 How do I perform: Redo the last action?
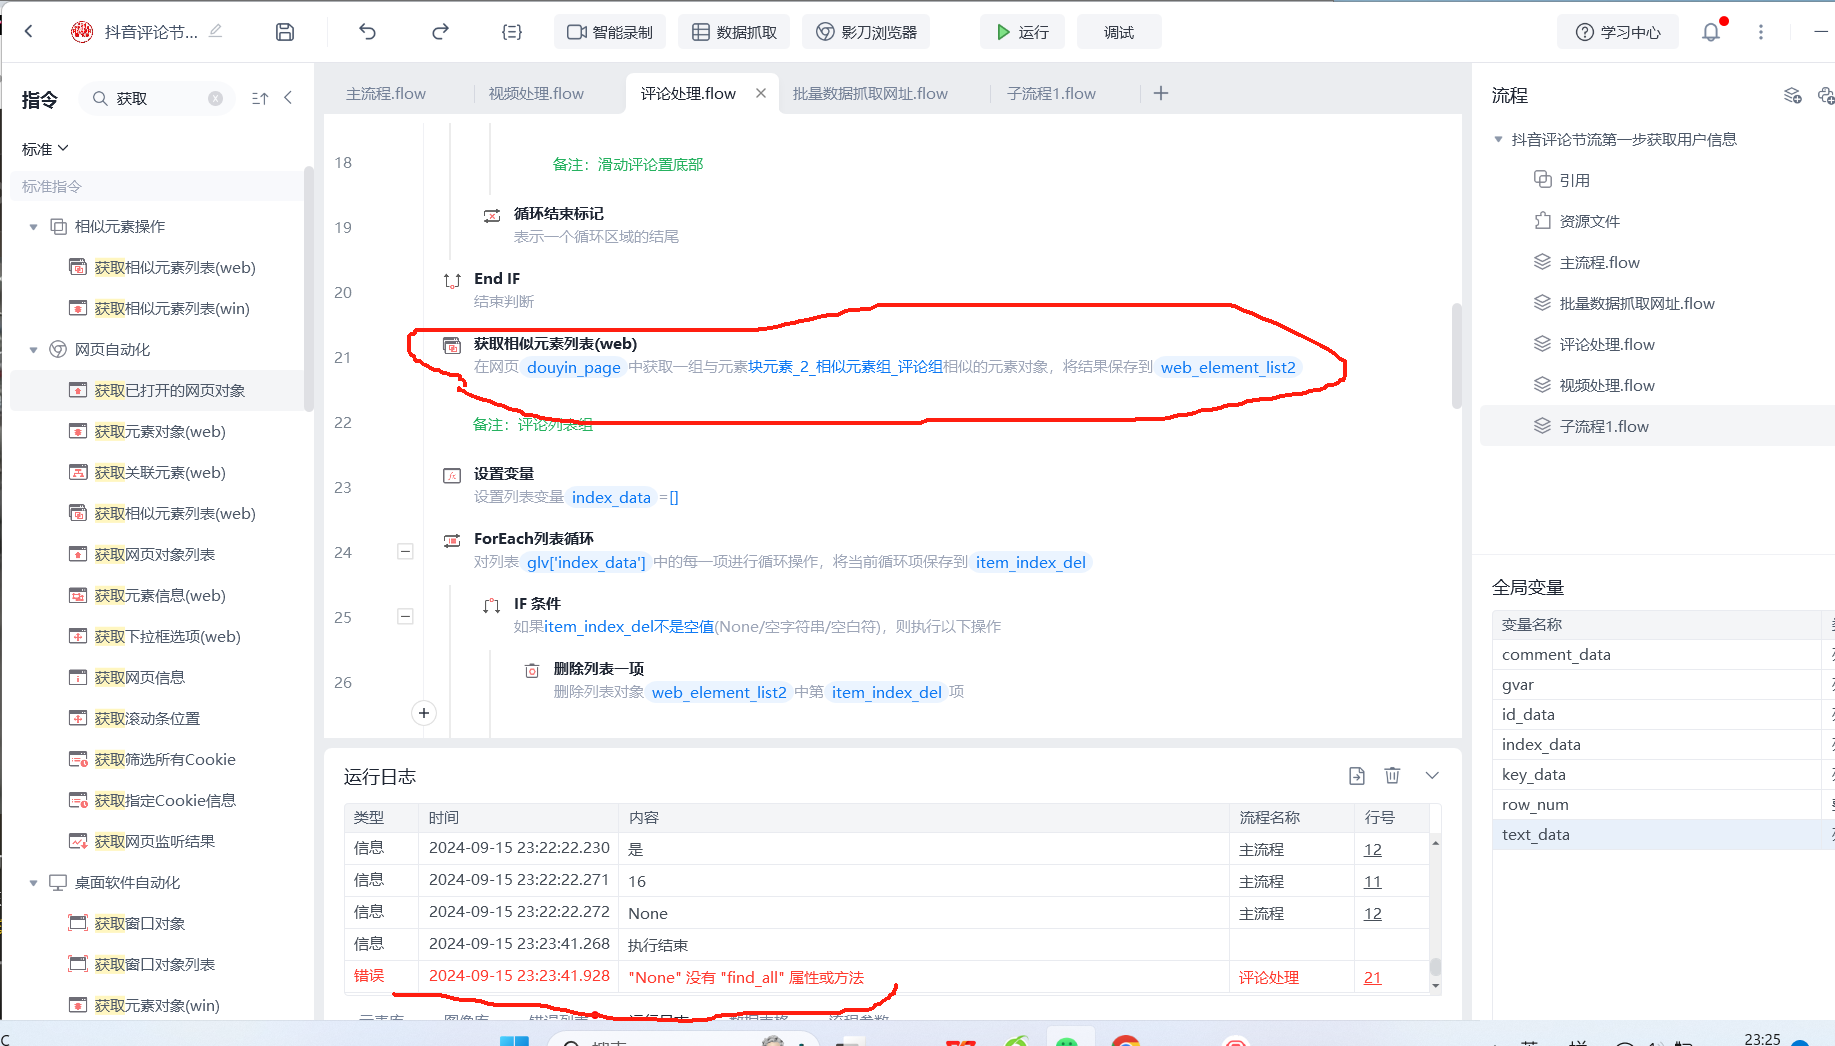[x=440, y=32]
